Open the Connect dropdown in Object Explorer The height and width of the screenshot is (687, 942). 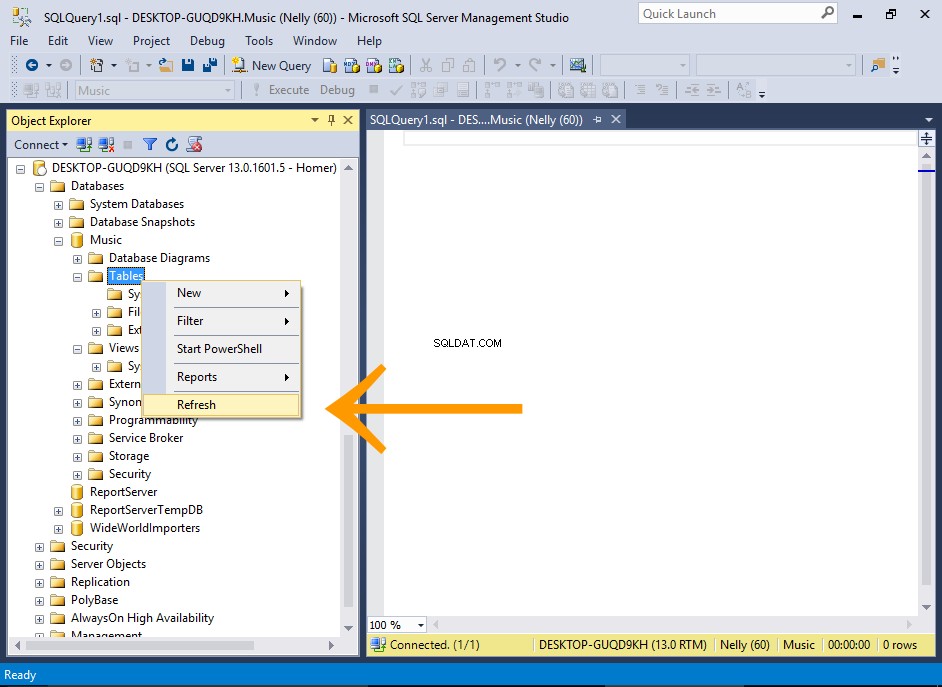[41, 145]
